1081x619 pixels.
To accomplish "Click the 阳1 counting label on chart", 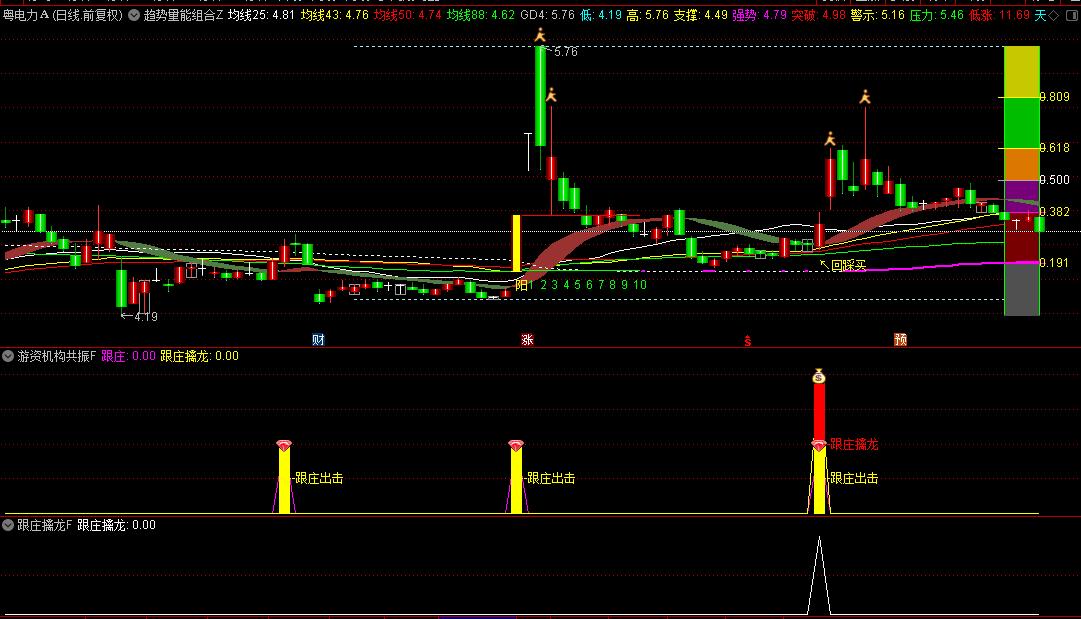I will (524, 285).
